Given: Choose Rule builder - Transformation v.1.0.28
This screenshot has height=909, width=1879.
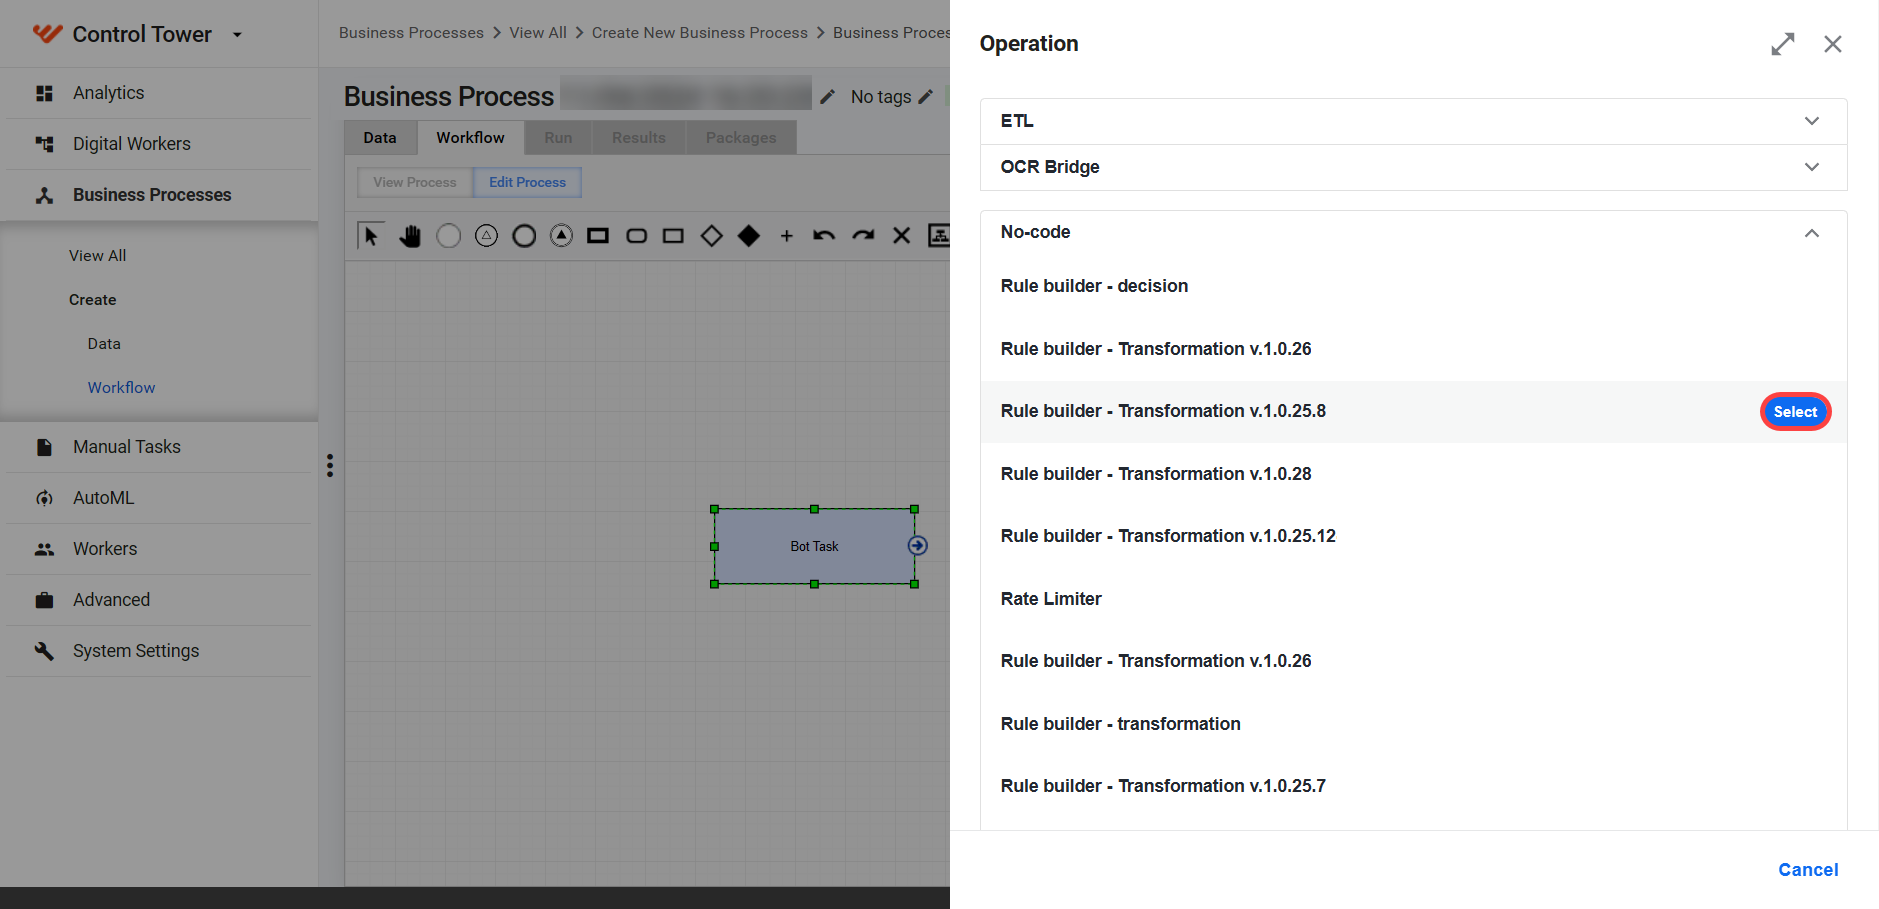Looking at the screenshot, I should (1413, 474).
